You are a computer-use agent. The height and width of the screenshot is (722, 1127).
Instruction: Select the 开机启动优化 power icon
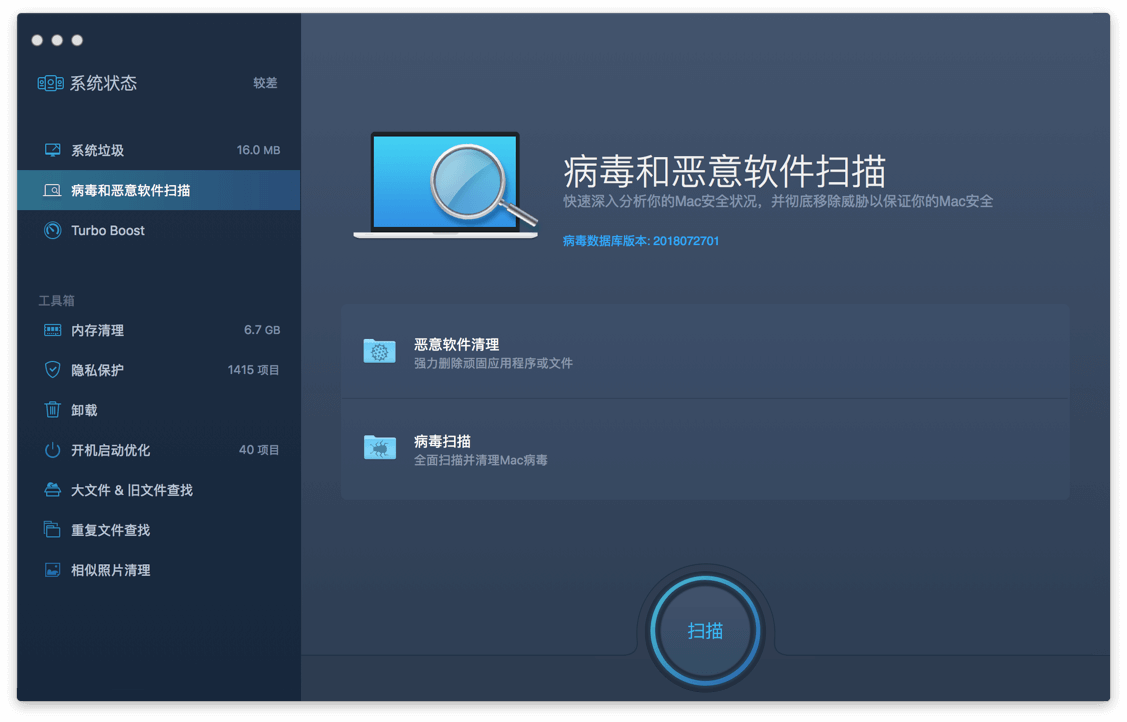pyautogui.click(x=55, y=450)
